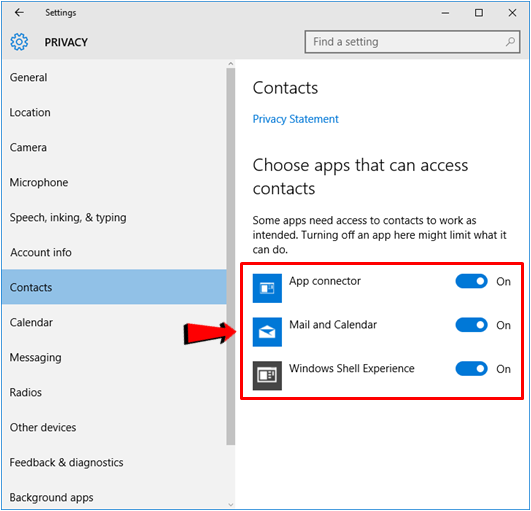Open Other devices settings

click(114, 427)
